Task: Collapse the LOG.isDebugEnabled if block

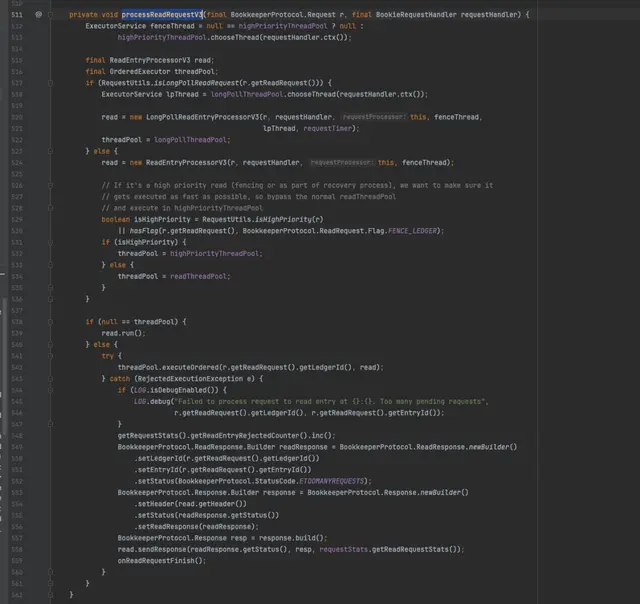Action: click(x=50, y=390)
